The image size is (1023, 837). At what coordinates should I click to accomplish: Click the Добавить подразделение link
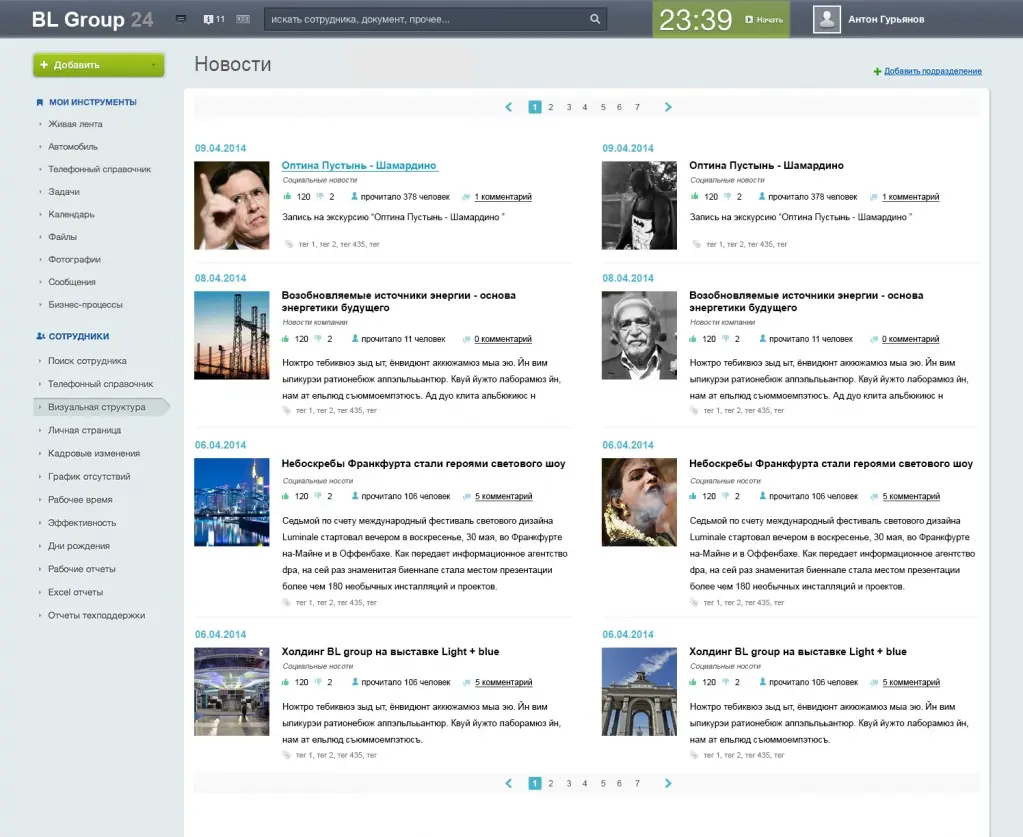coord(932,71)
